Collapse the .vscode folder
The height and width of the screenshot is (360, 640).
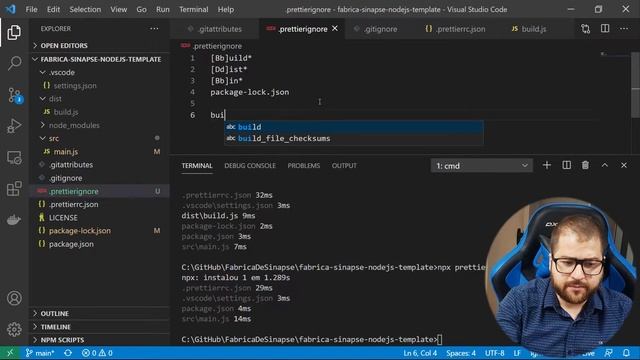pyautogui.click(x=62, y=72)
